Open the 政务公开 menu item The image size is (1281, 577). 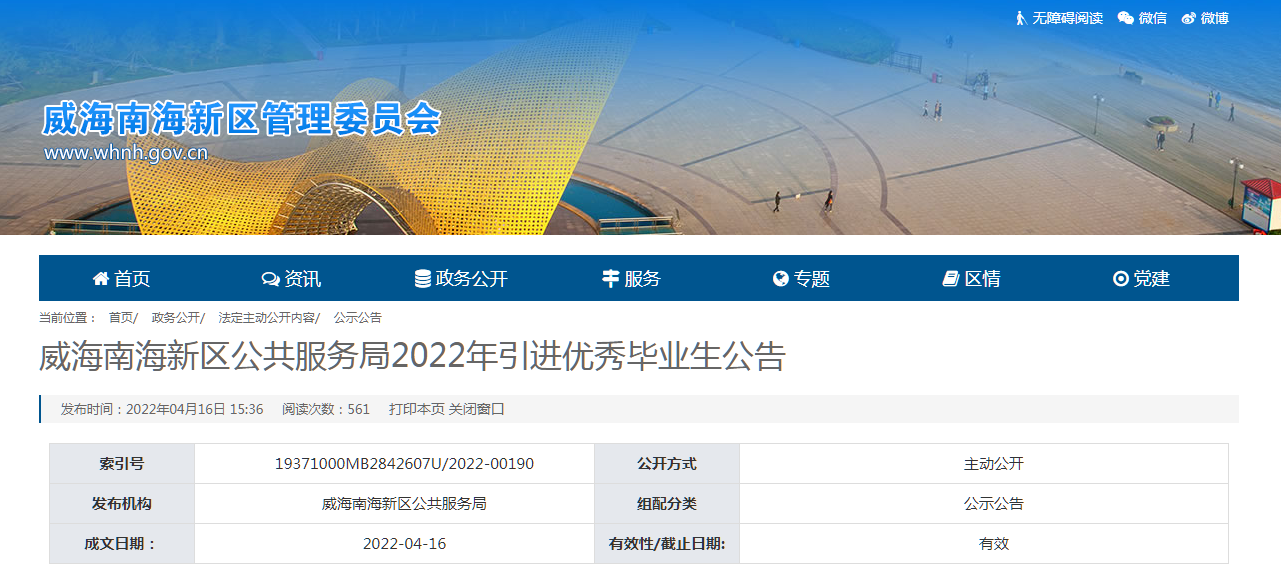point(472,279)
